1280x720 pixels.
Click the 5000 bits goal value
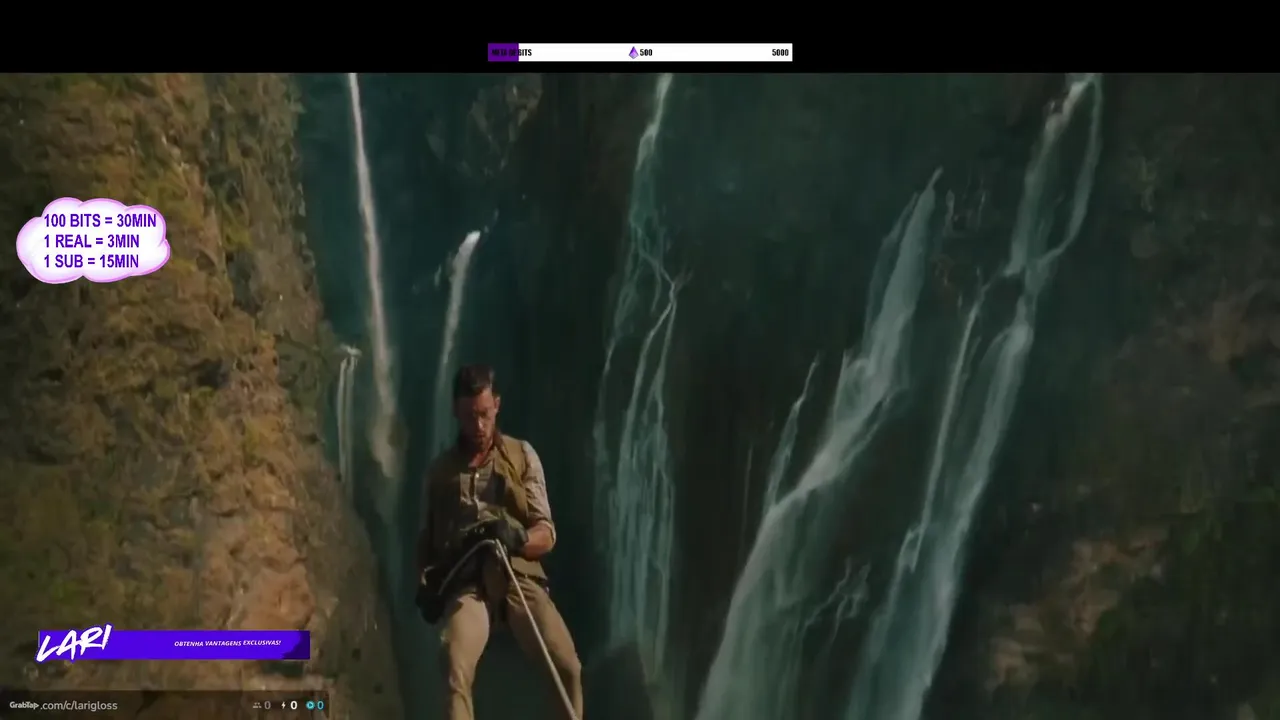[x=780, y=52]
